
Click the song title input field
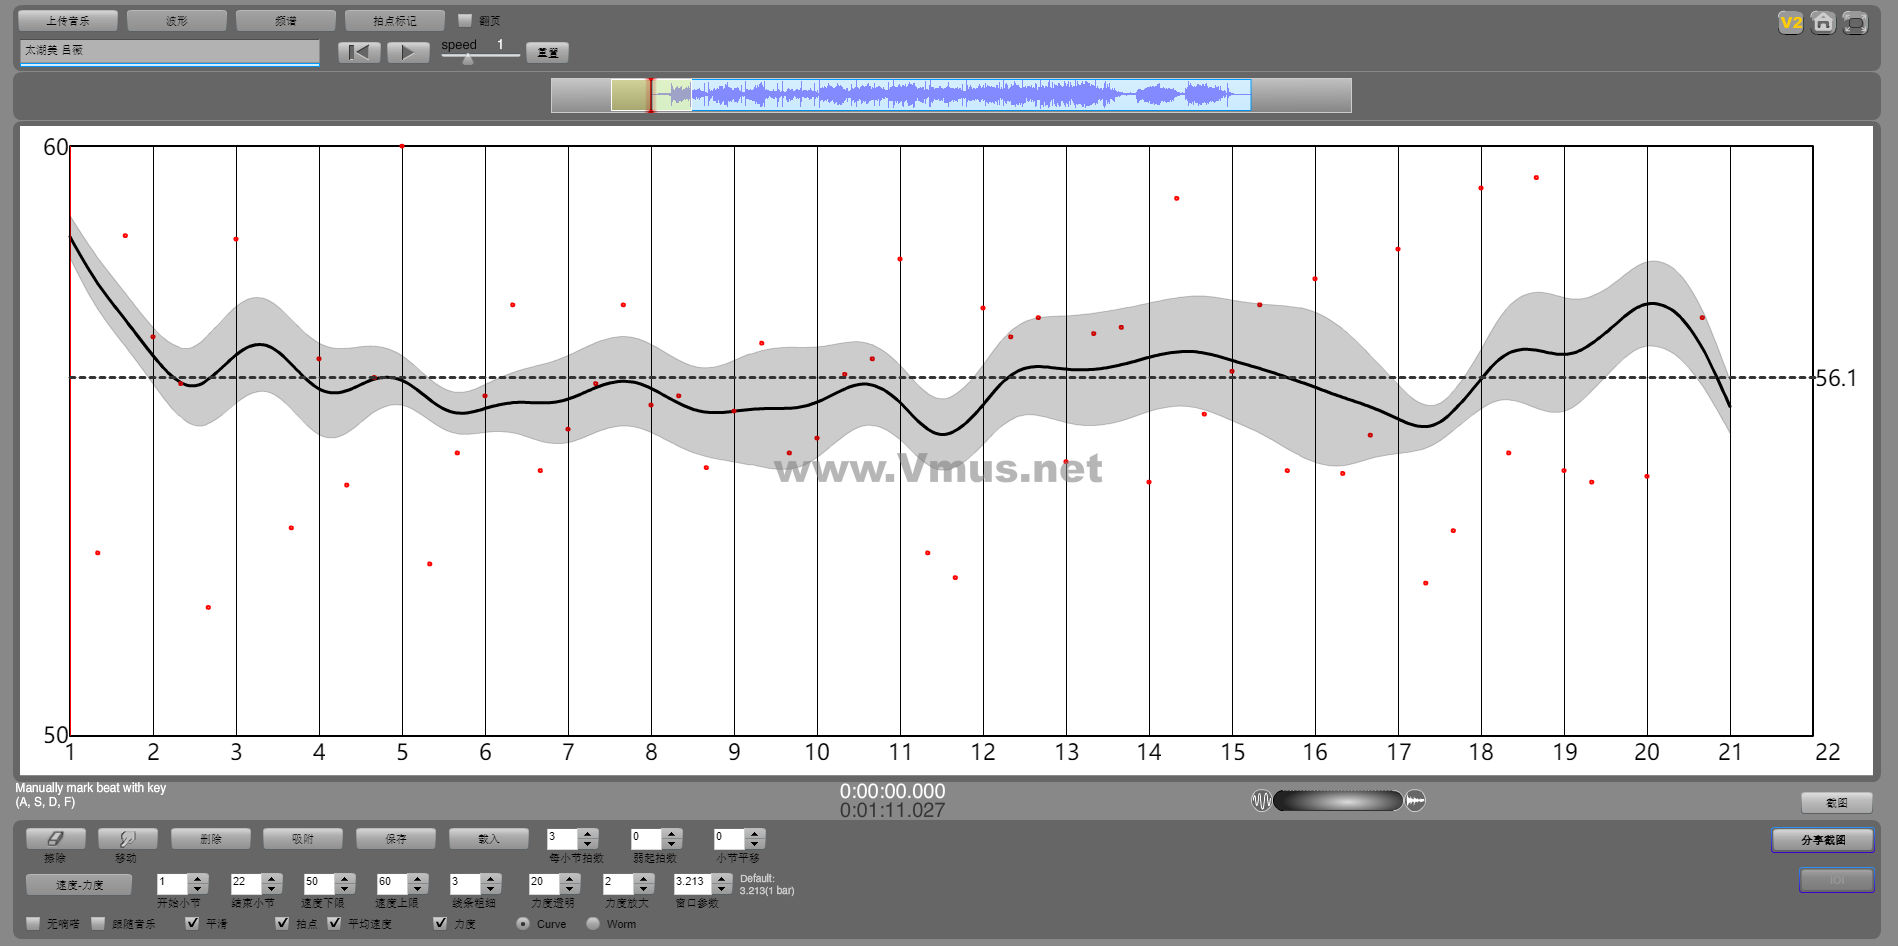tap(169, 51)
